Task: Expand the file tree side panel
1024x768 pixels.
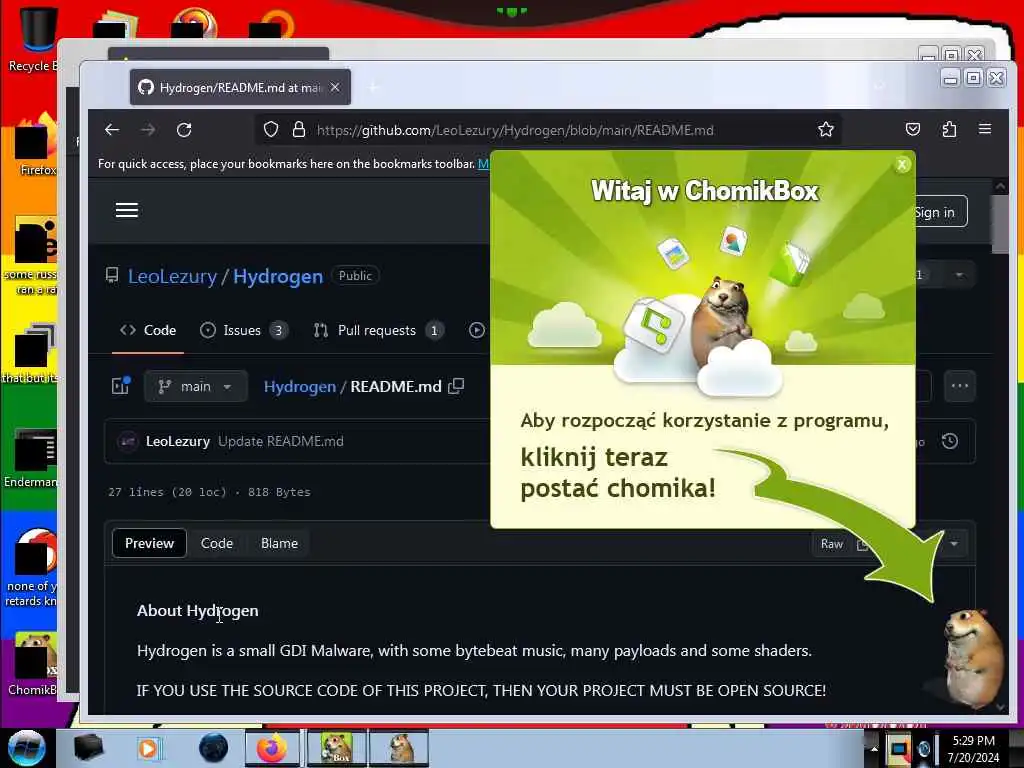Action: click(121, 386)
